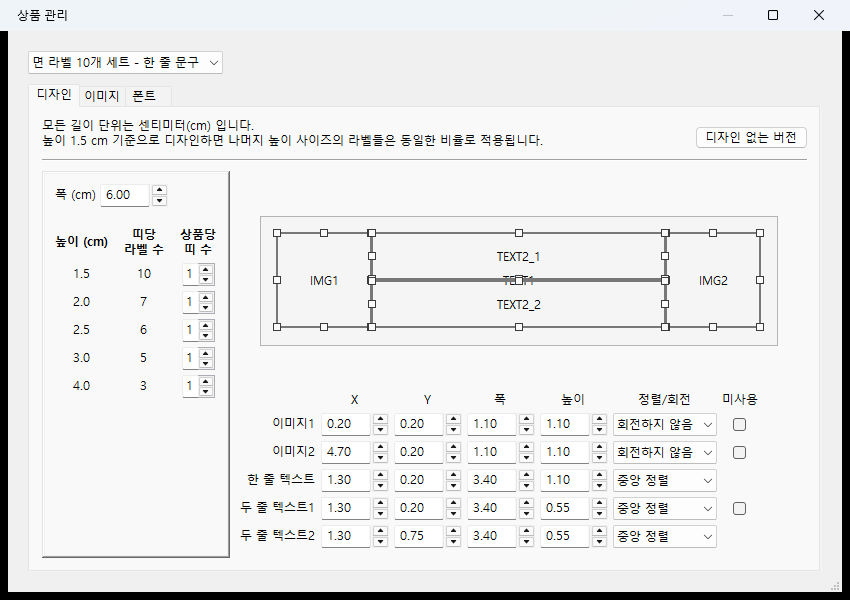Open 한 줄 텍스트 alignment dropdown
The height and width of the screenshot is (600, 850).
point(665,481)
